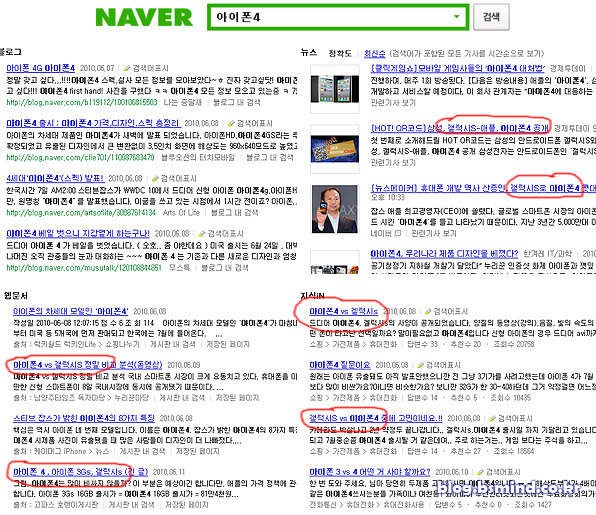Click the 검색 search button
The width and height of the screenshot is (596, 515).
[491, 17]
